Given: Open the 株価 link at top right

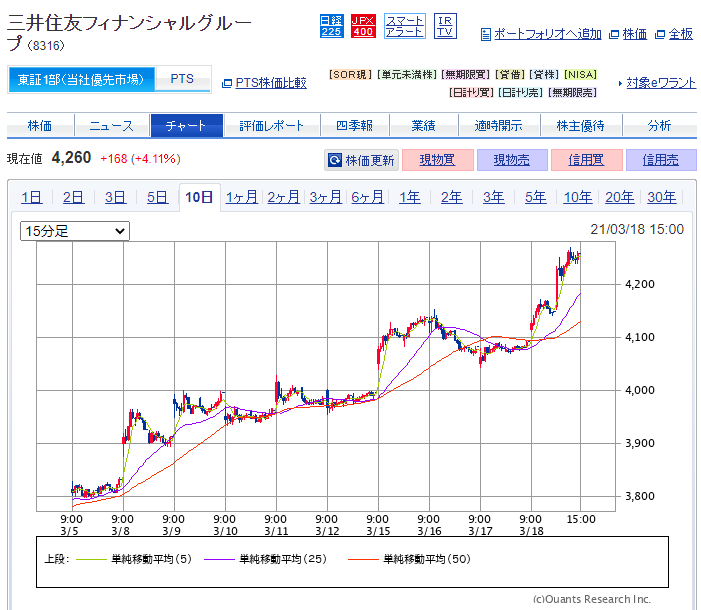Looking at the screenshot, I should 634,34.
